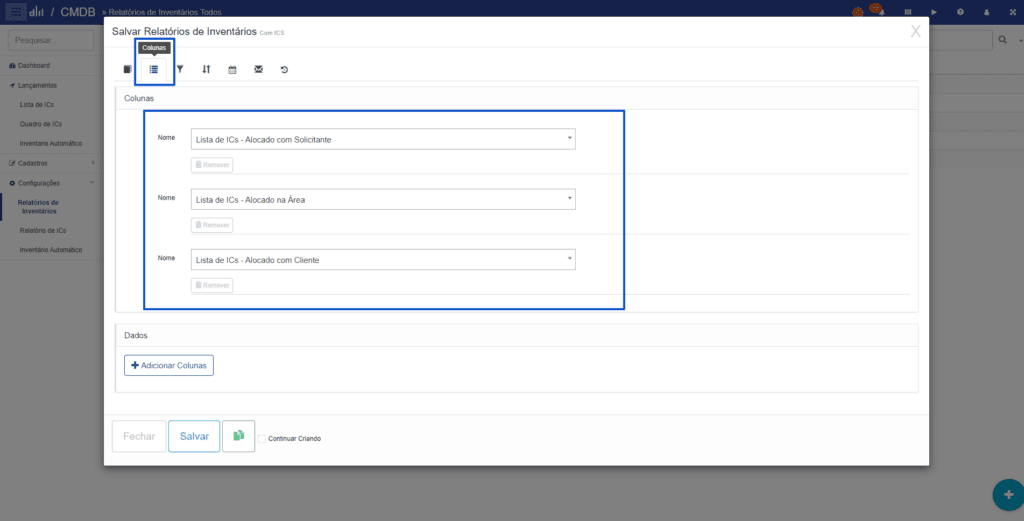Open the filter funnel tab
The width and height of the screenshot is (1024, 521).
click(x=180, y=69)
